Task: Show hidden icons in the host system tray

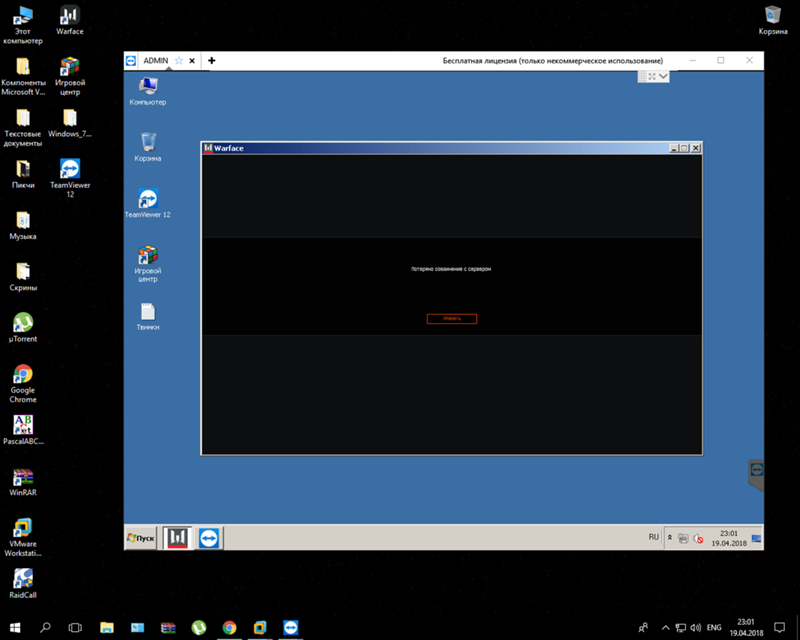Action: click(665, 628)
